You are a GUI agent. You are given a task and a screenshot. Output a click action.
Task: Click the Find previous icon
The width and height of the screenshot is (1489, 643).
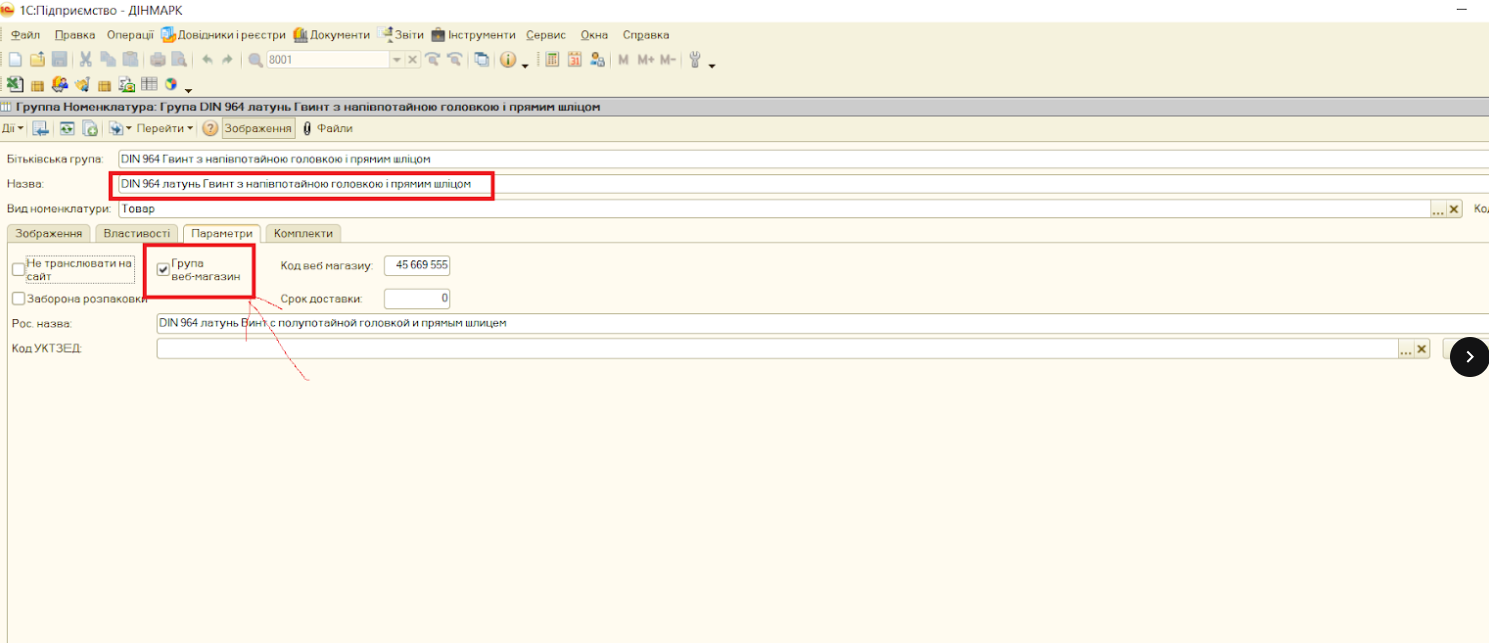(x=455, y=59)
